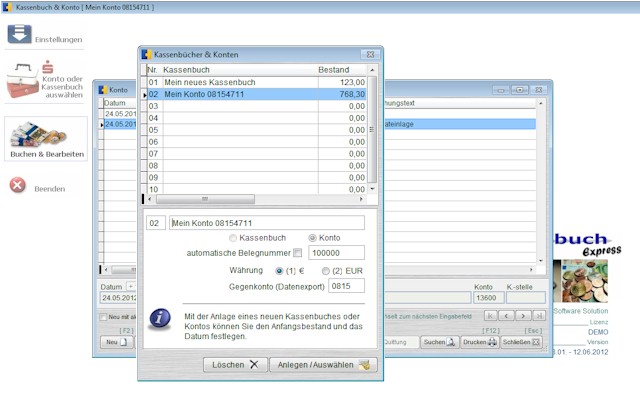Image resolution: width=640 pixels, height=400 pixels.
Task: Select the Konto radio button
Action: click(312, 238)
